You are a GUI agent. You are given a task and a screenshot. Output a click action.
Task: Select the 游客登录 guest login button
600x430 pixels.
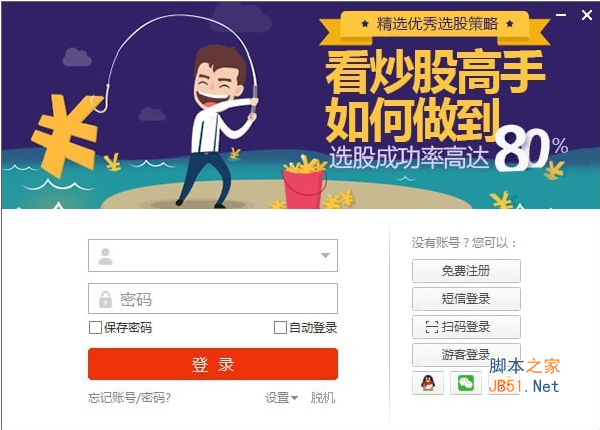[x=466, y=355]
